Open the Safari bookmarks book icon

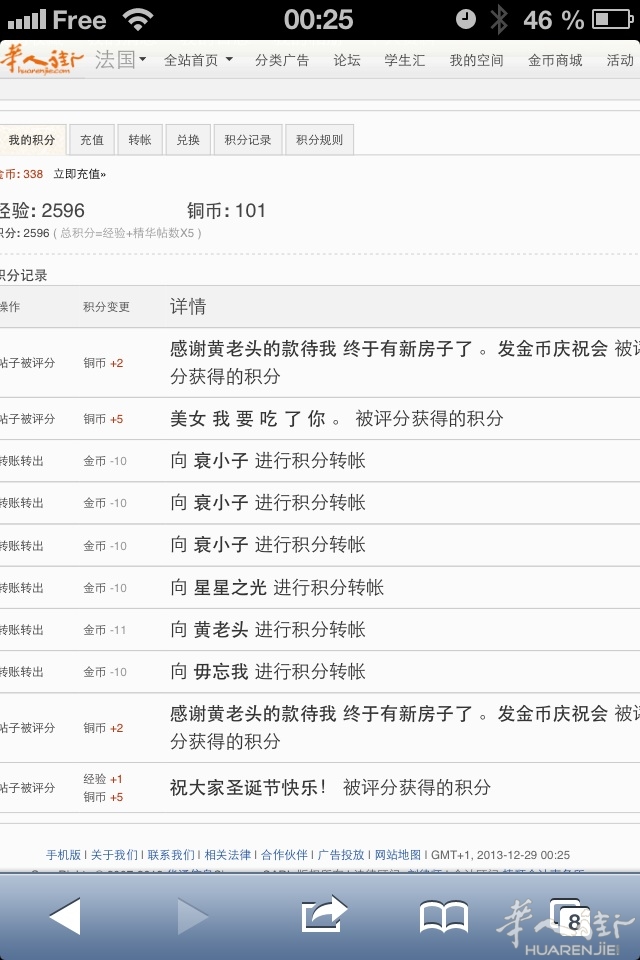(x=444, y=916)
